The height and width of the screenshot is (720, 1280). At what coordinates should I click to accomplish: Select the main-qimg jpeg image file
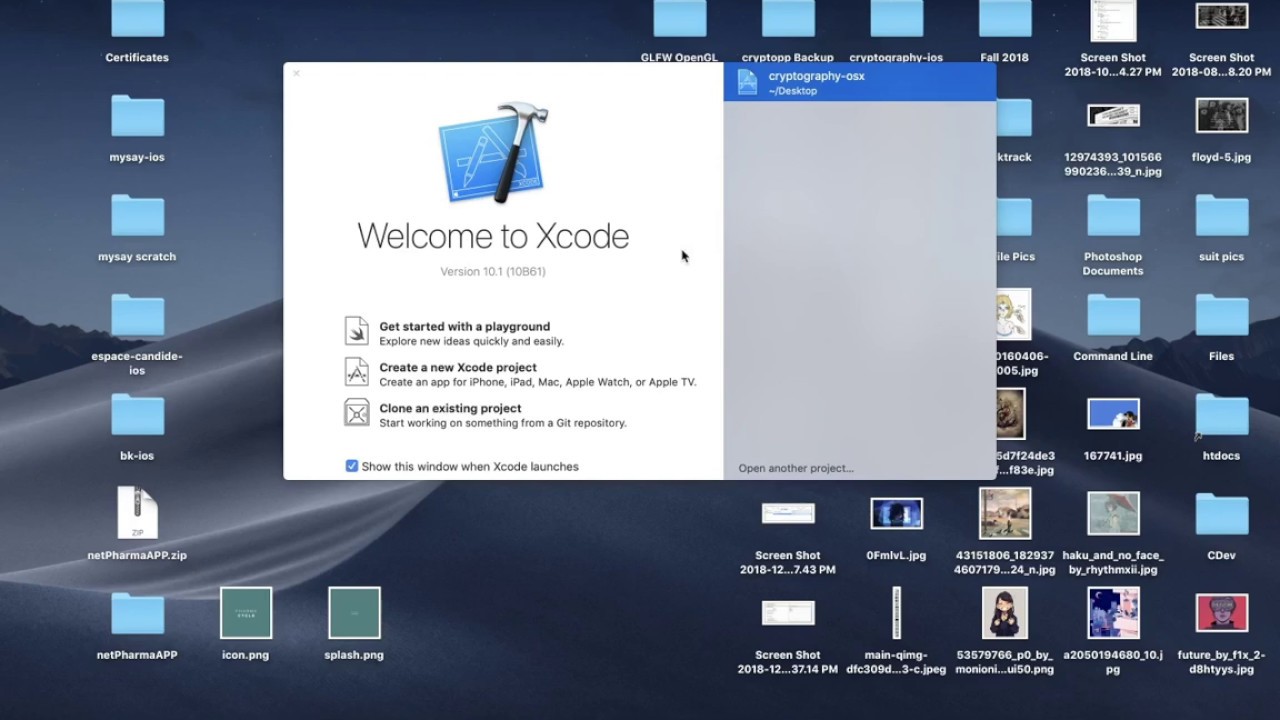896,613
